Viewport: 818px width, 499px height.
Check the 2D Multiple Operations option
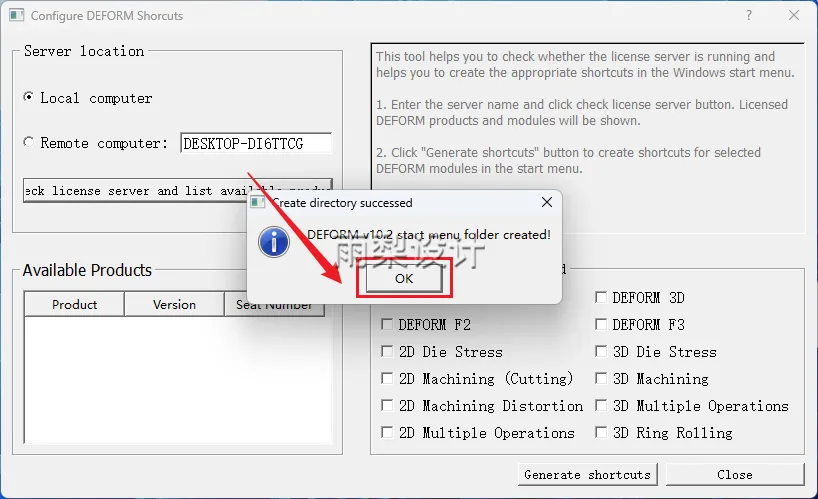pos(387,432)
